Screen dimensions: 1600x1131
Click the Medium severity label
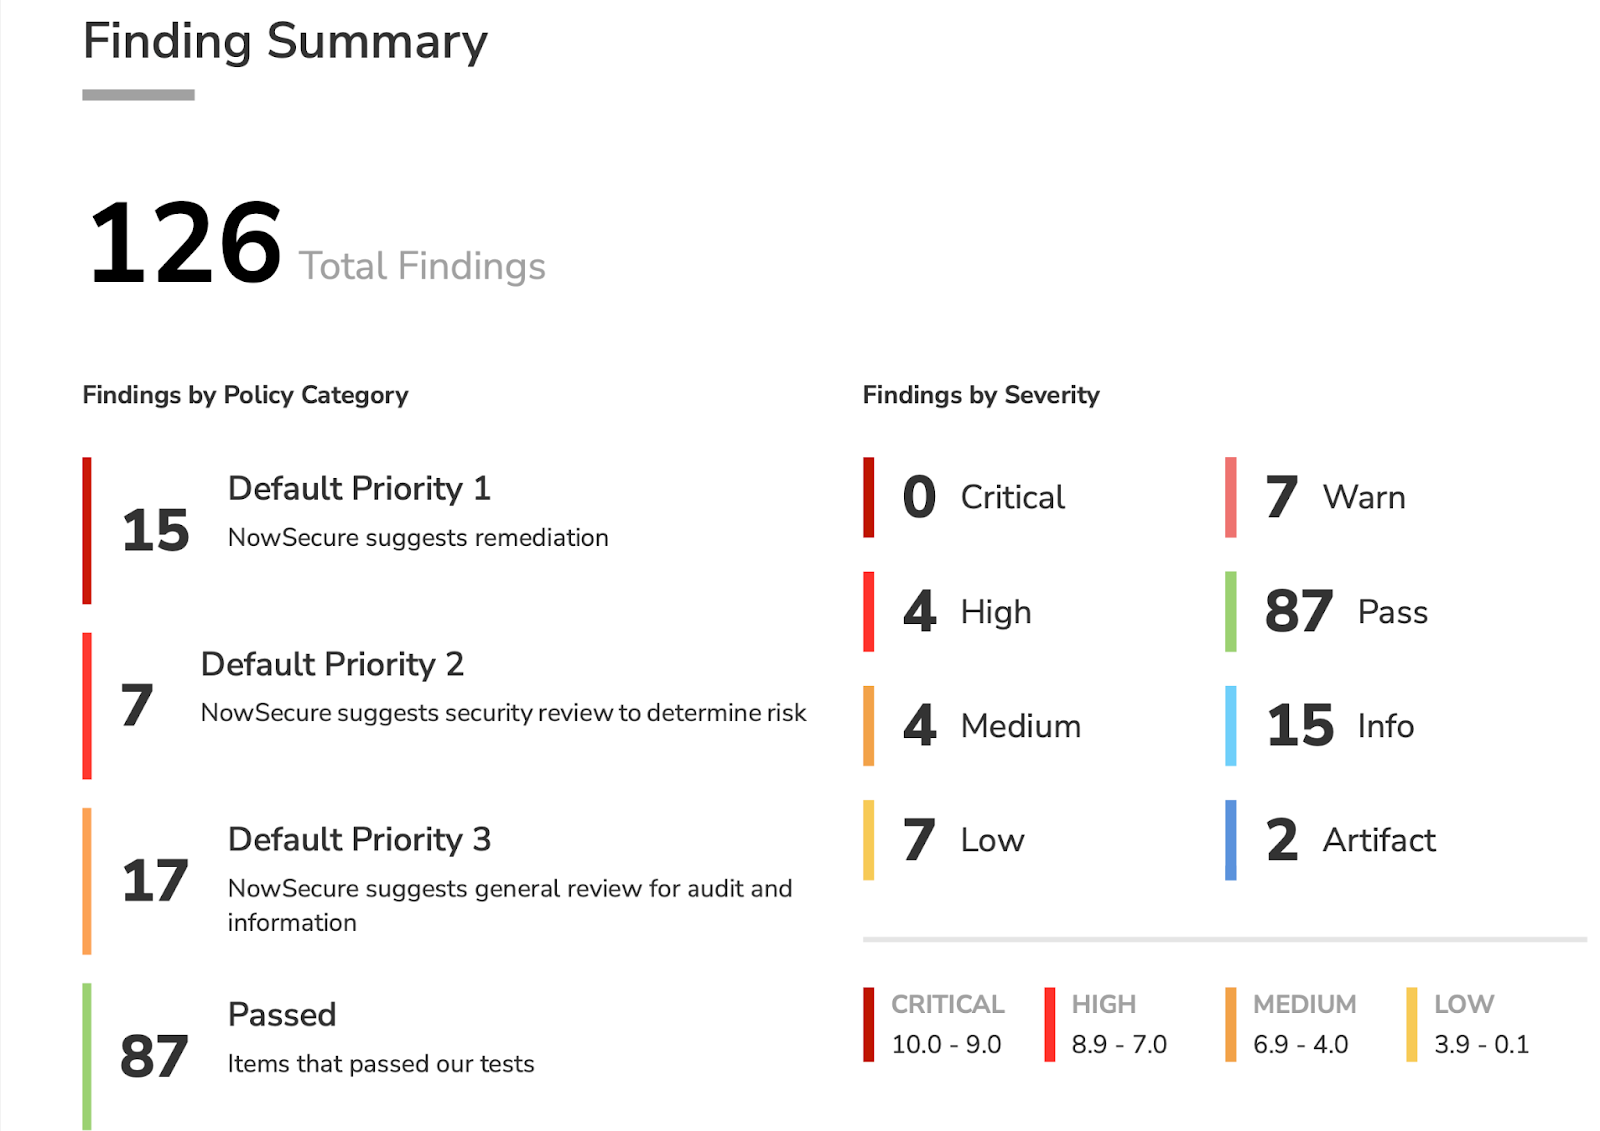pyautogui.click(x=1020, y=726)
